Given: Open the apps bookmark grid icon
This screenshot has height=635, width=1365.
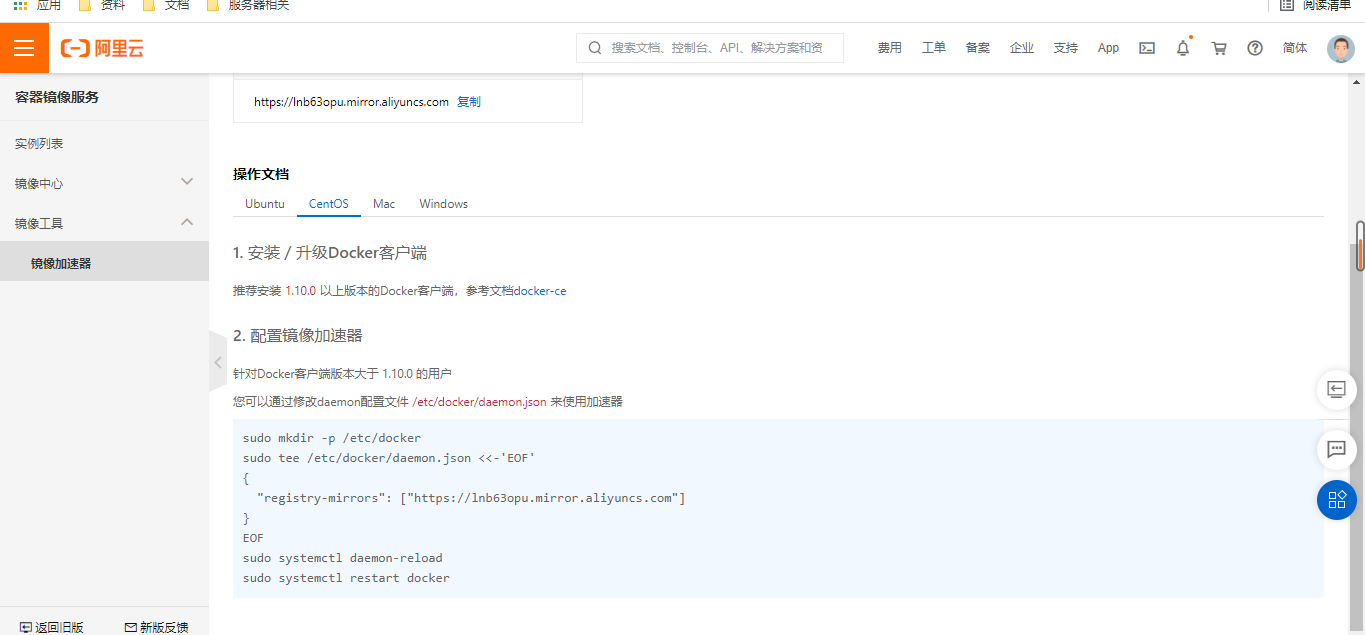Looking at the screenshot, I should pos(20,5).
